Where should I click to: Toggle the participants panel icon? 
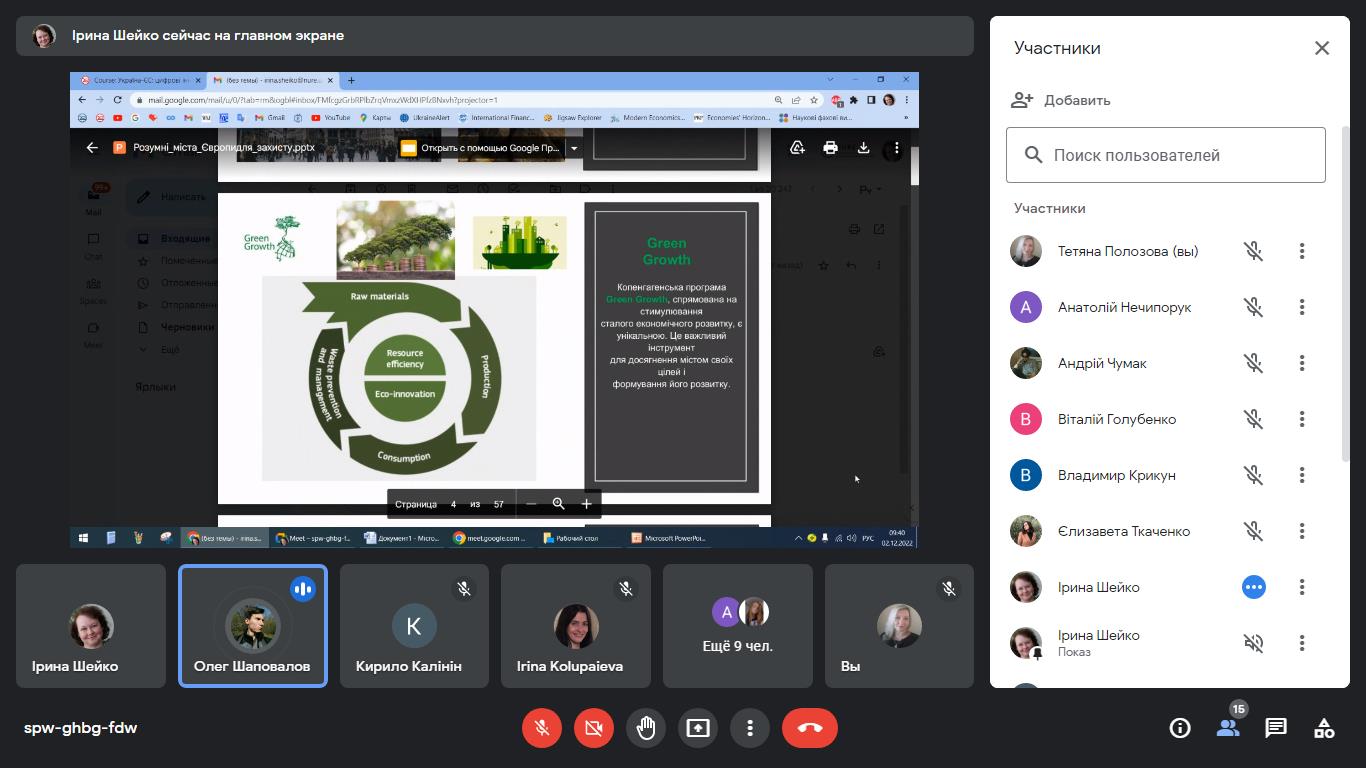1228,728
